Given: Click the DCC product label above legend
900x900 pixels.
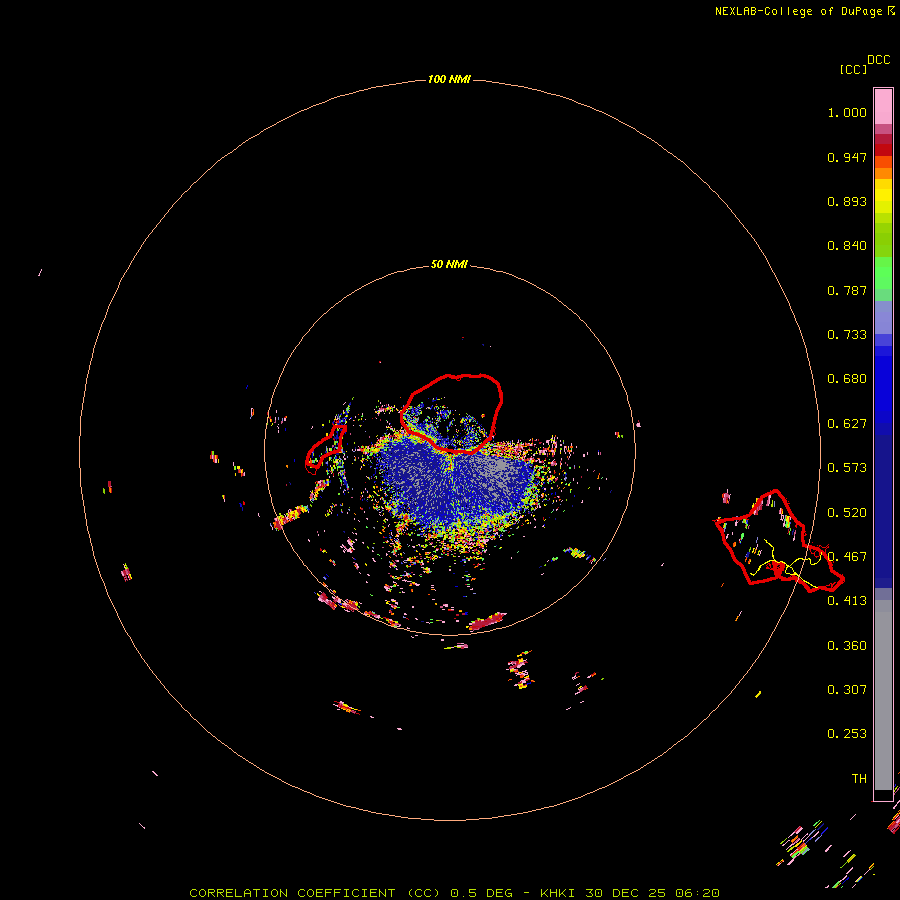Looking at the screenshot, I should coord(878,60).
